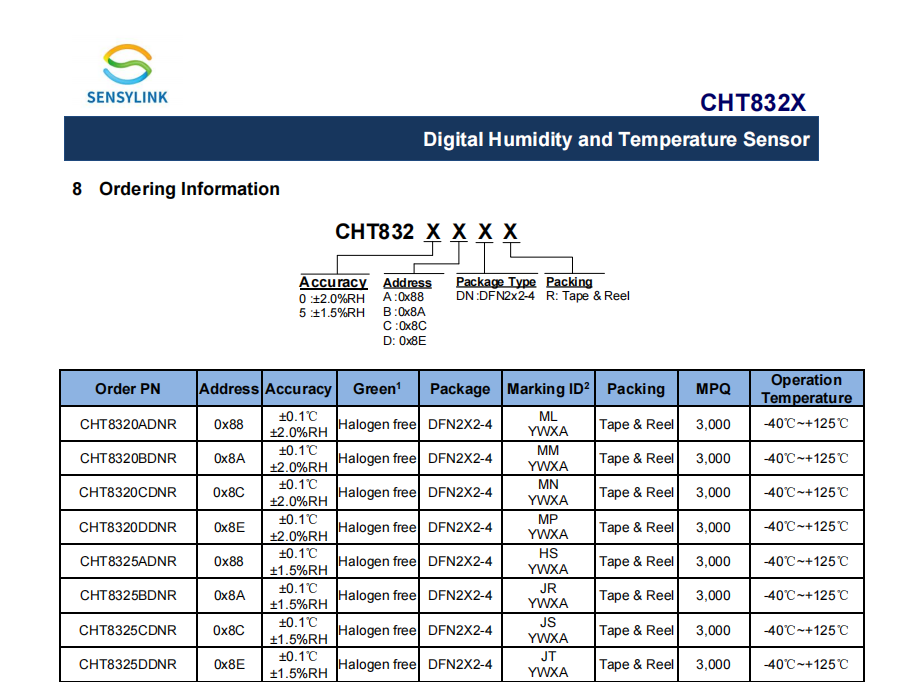Viewport: 897px width, 682px height.
Task: Click the 0x8A address in the CHT8320BDNR row
Action: pyautogui.click(x=228, y=458)
